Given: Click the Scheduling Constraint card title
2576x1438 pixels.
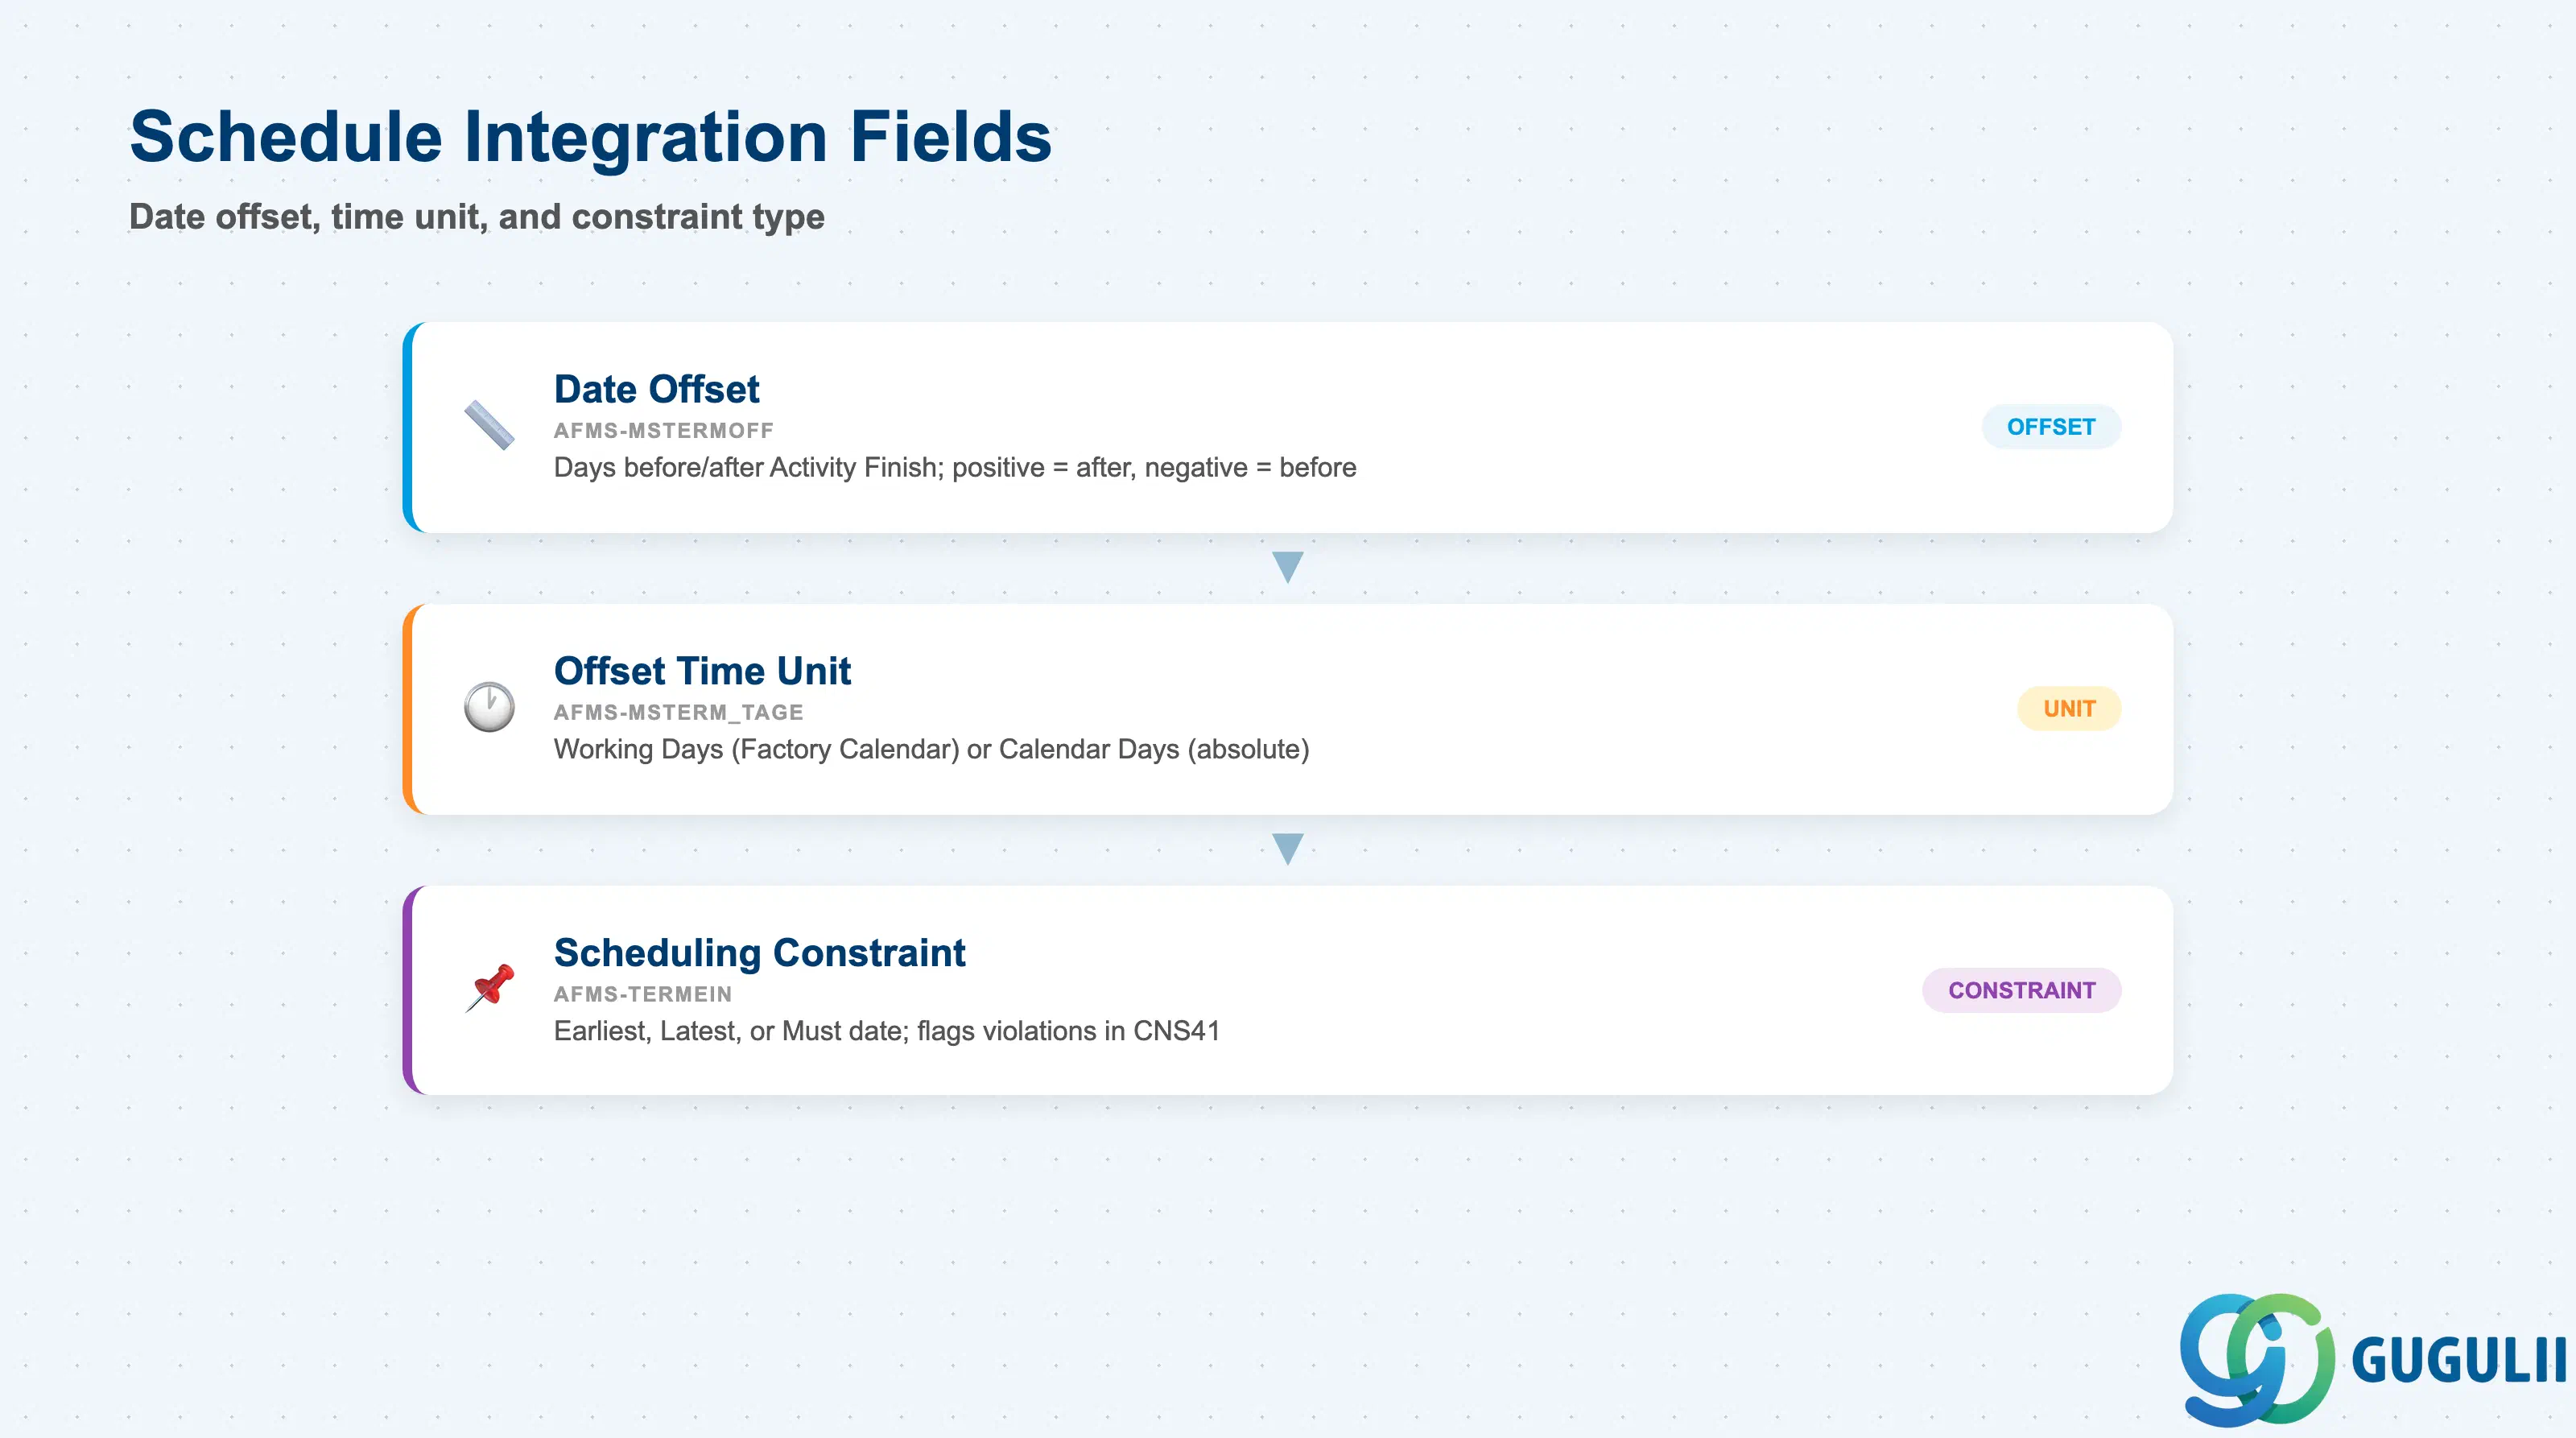Looking at the screenshot, I should (x=759, y=953).
